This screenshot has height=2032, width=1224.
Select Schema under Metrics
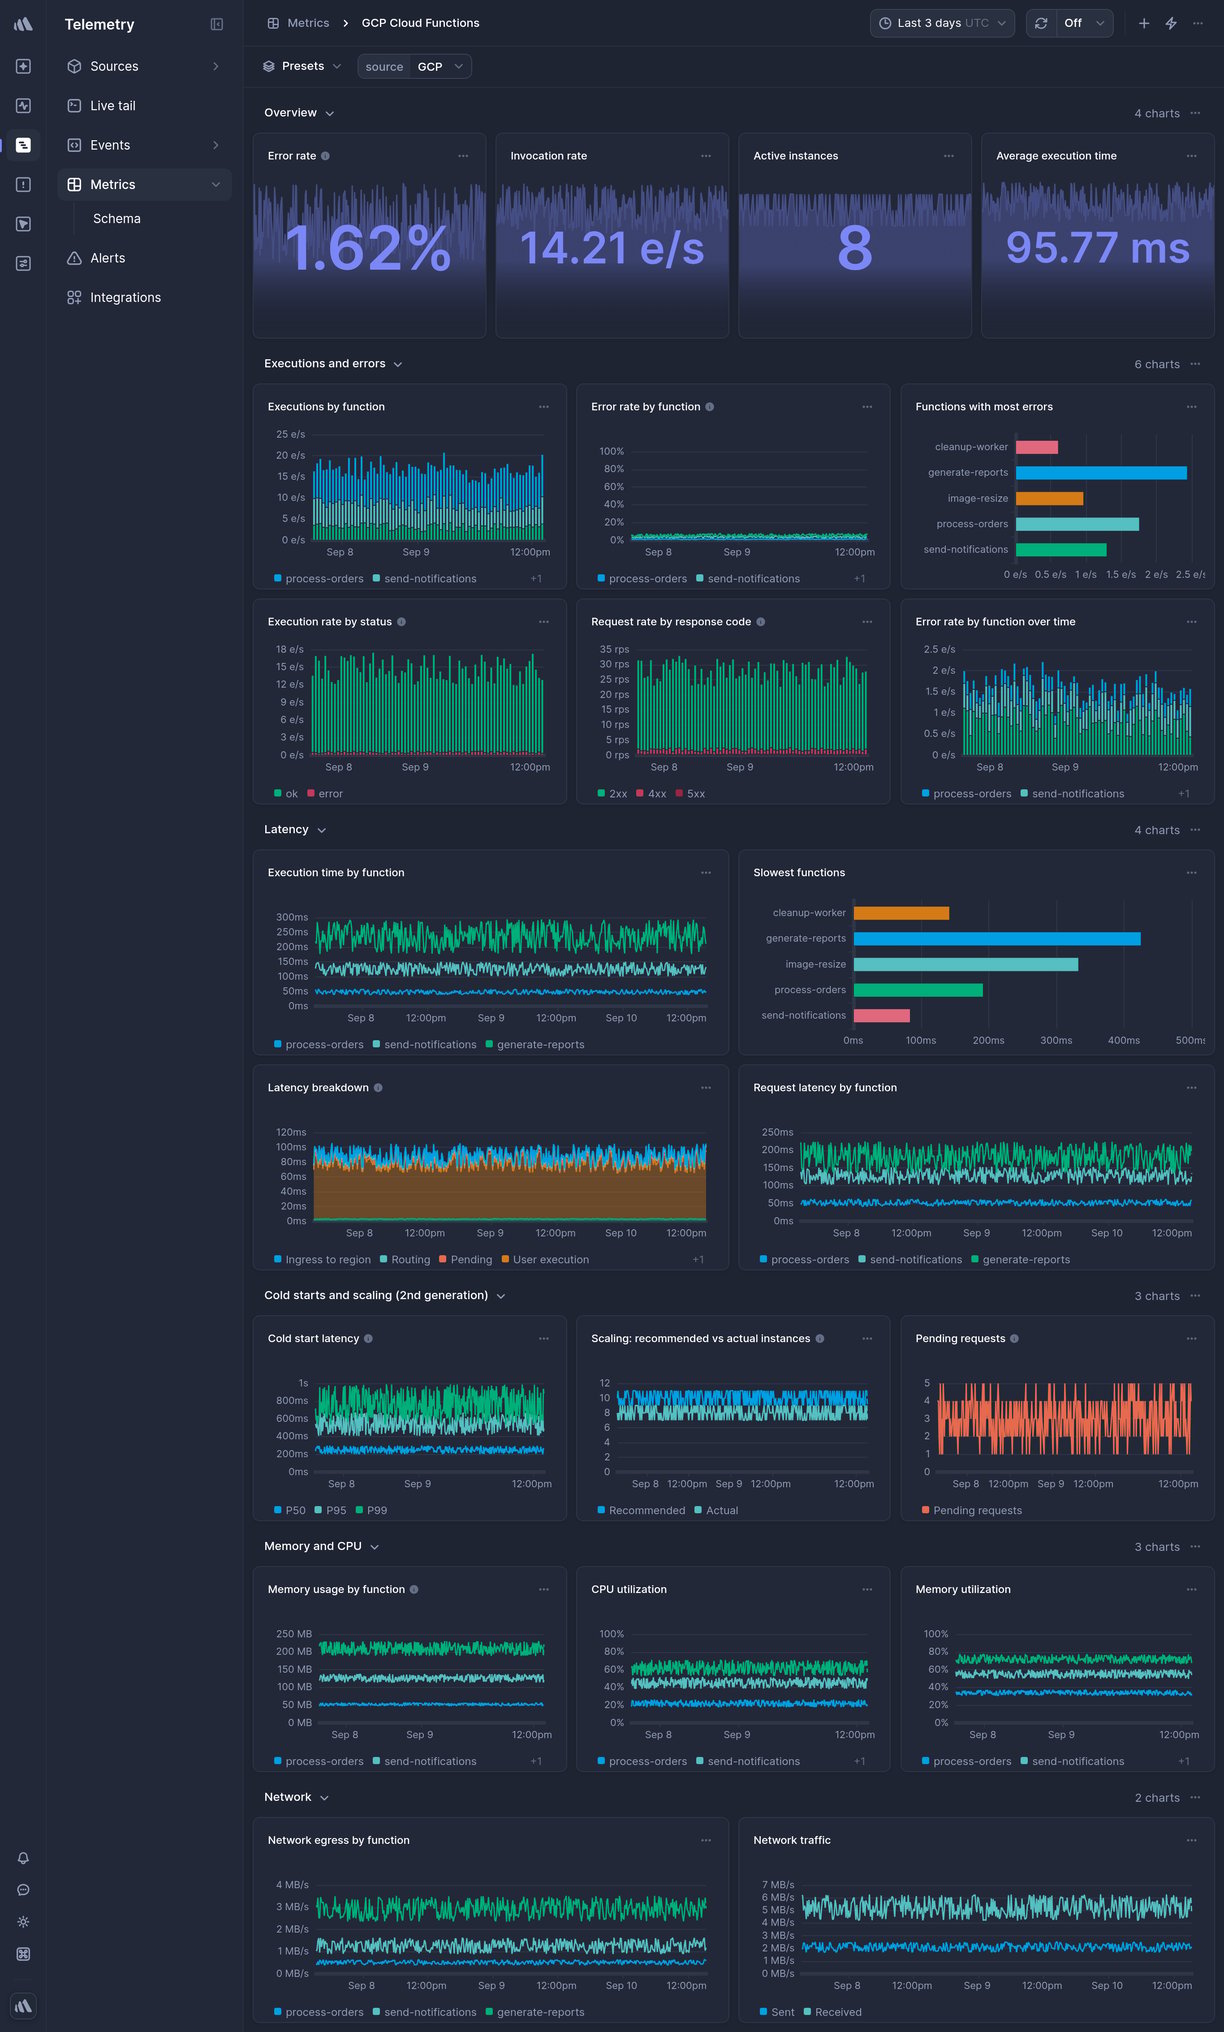point(117,219)
